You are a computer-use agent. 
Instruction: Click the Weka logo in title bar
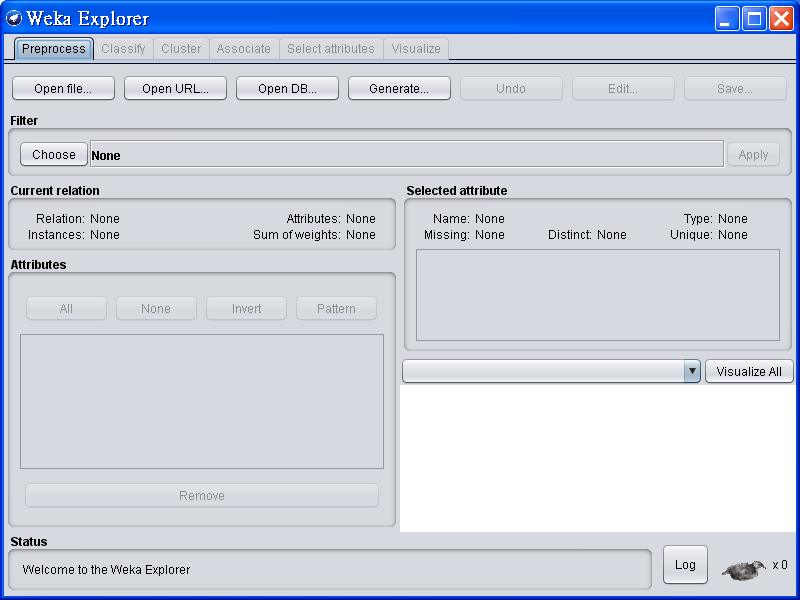click(x=14, y=19)
